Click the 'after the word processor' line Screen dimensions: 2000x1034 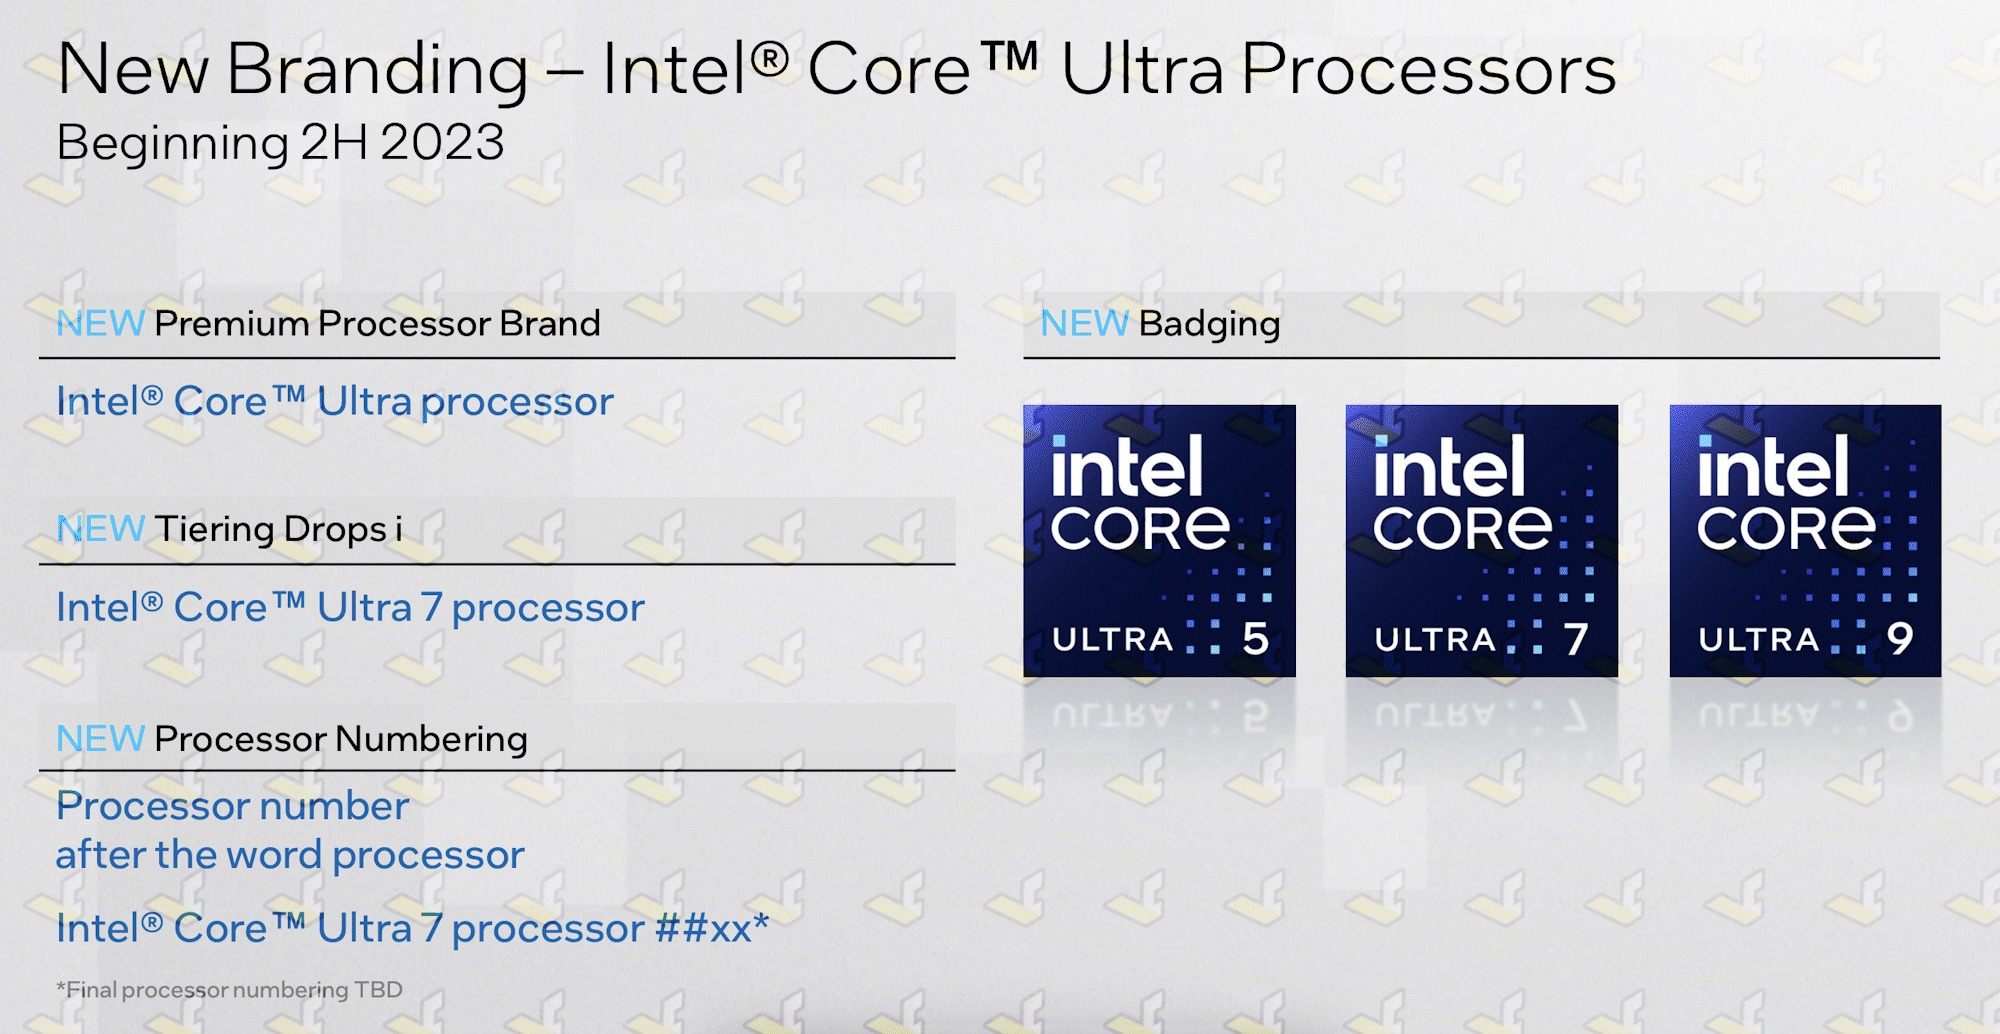(x=290, y=856)
